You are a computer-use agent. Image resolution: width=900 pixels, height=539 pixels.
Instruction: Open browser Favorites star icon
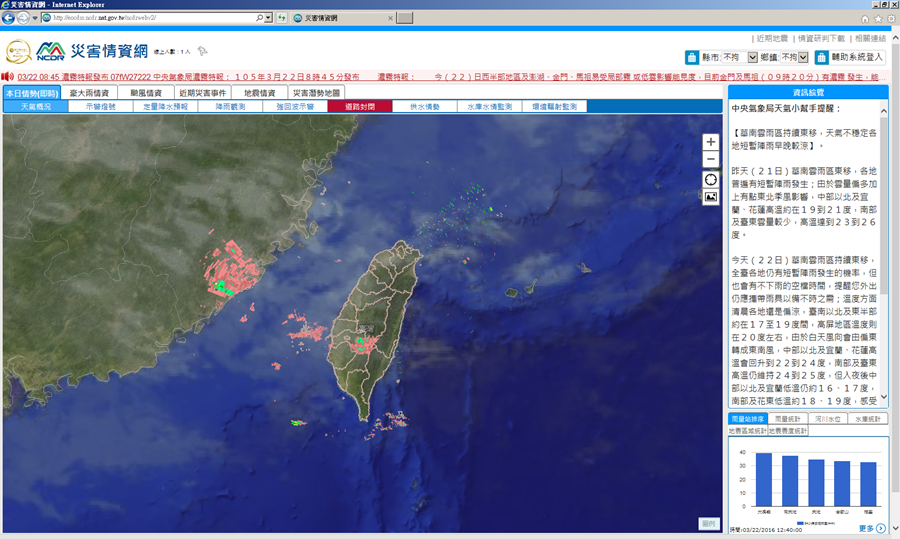(x=878, y=19)
